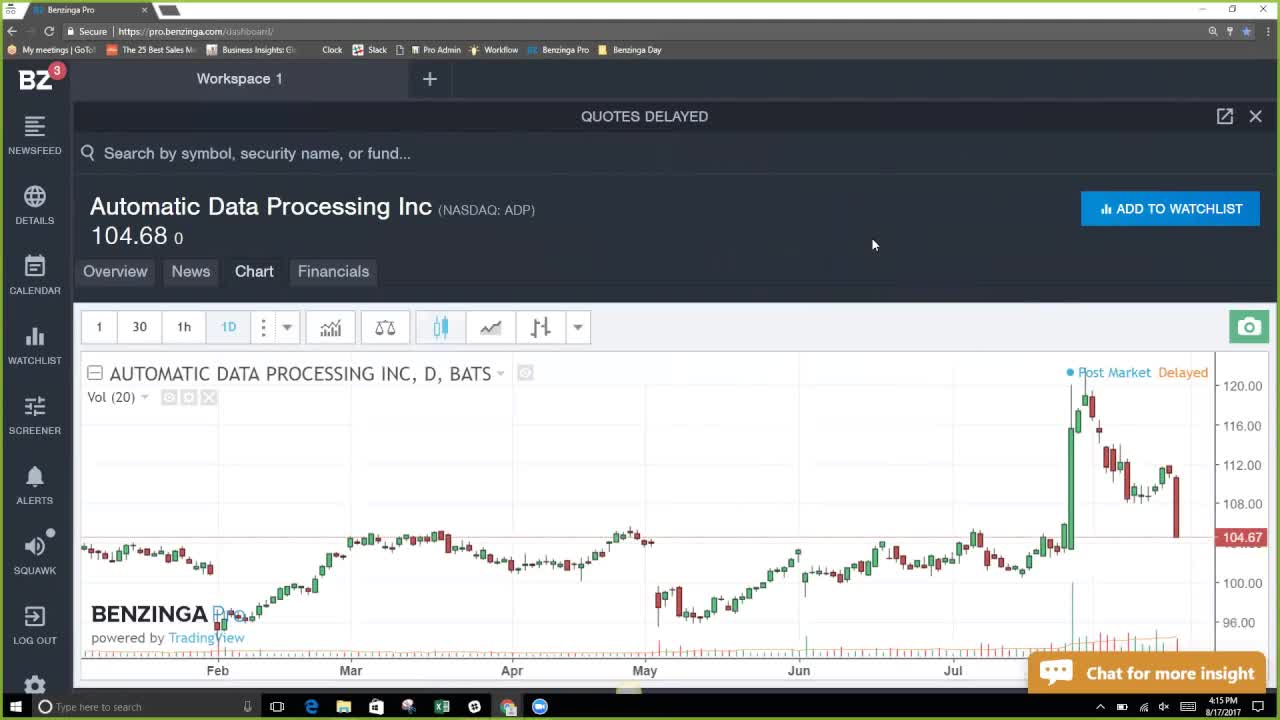This screenshot has height=720, width=1280.
Task: Set chart interval to 30 minutes
Action: [139, 327]
